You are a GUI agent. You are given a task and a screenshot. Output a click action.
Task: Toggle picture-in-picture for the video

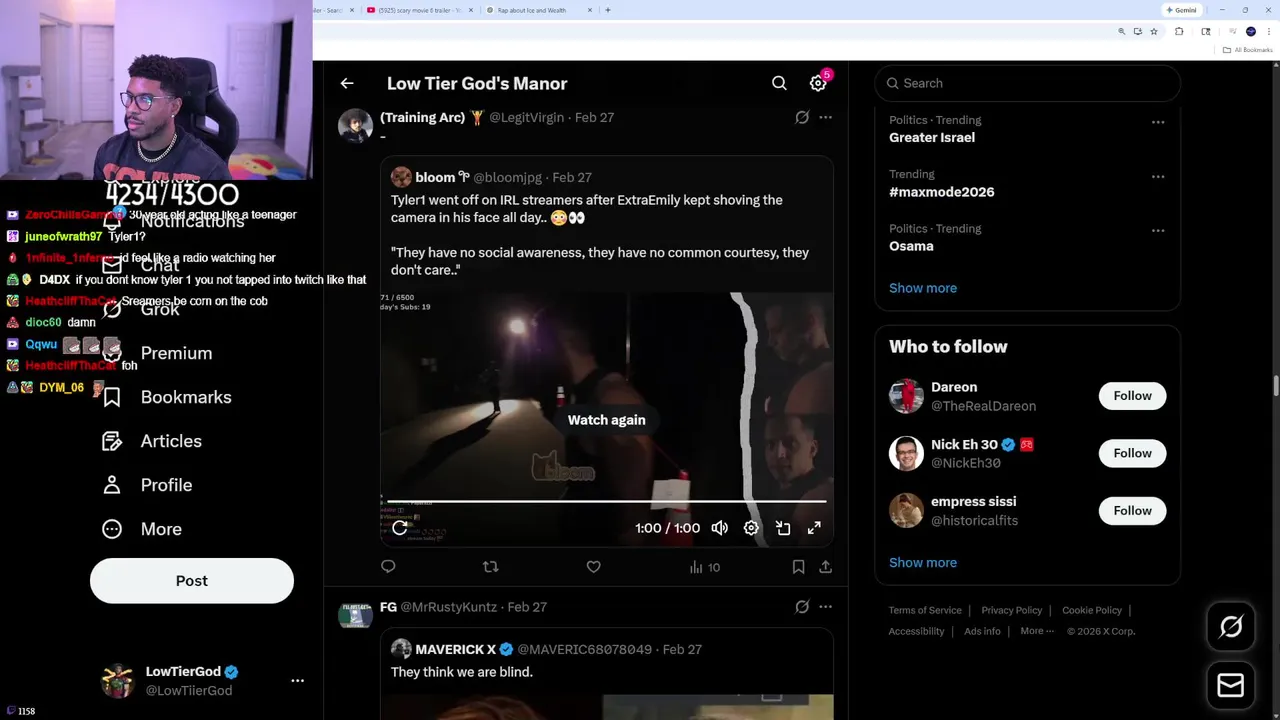(x=783, y=528)
